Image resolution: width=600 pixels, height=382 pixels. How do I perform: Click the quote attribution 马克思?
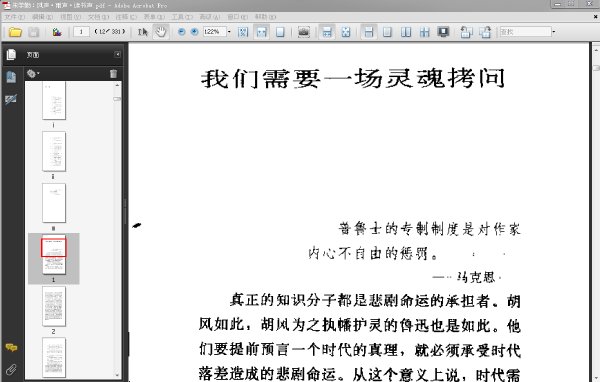(x=476, y=277)
